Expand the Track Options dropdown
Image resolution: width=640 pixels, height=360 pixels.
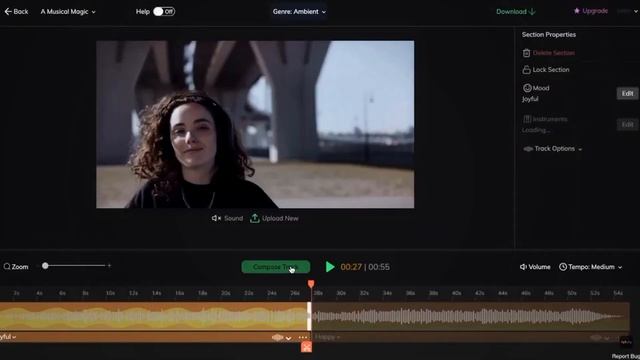click(553, 149)
